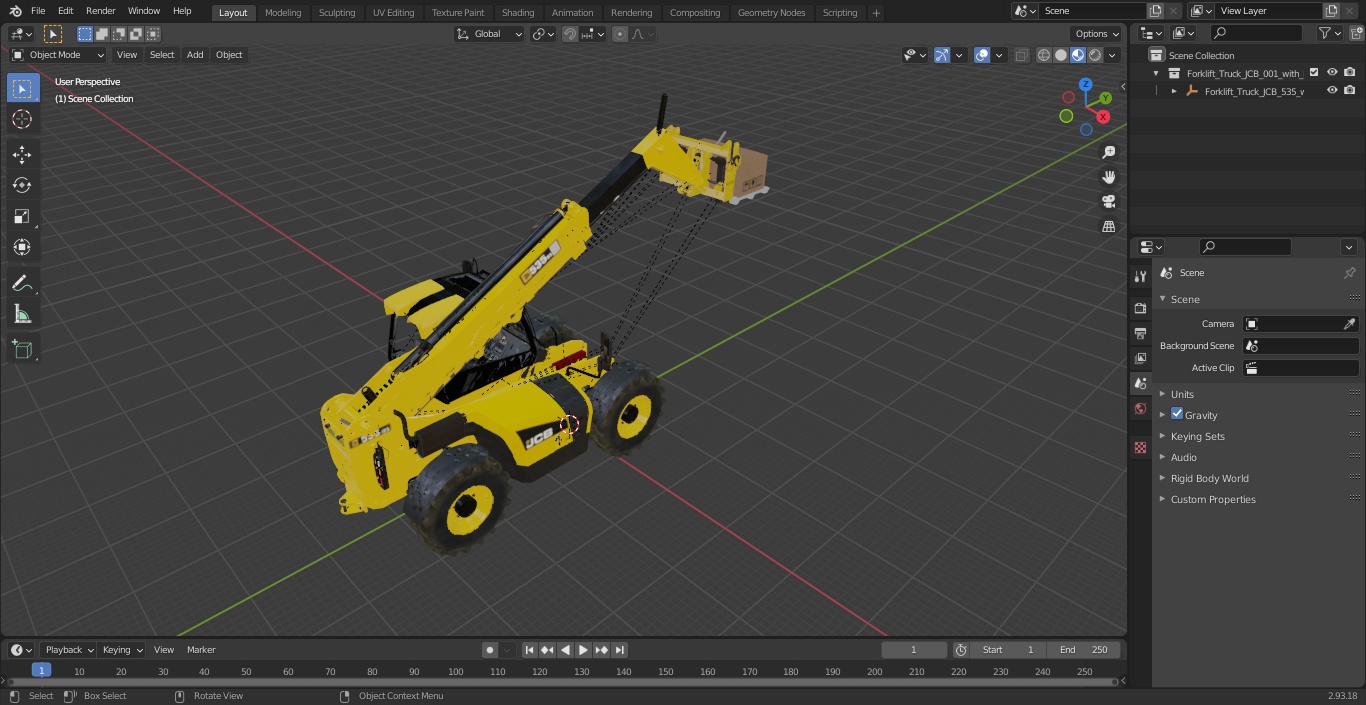Click the add workspace plus button
Image resolution: width=1366 pixels, height=705 pixels.
(876, 12)
